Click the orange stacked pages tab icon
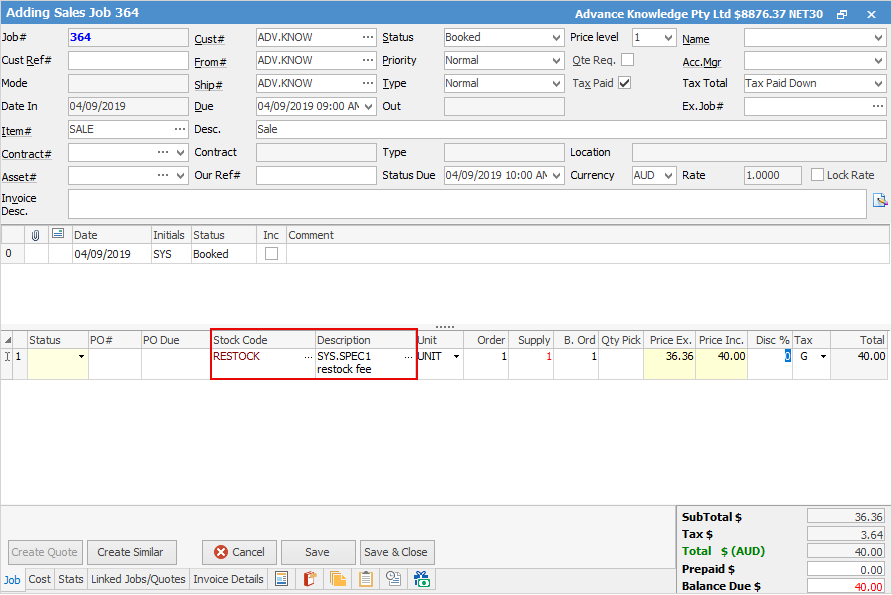 tap(338, 579)
